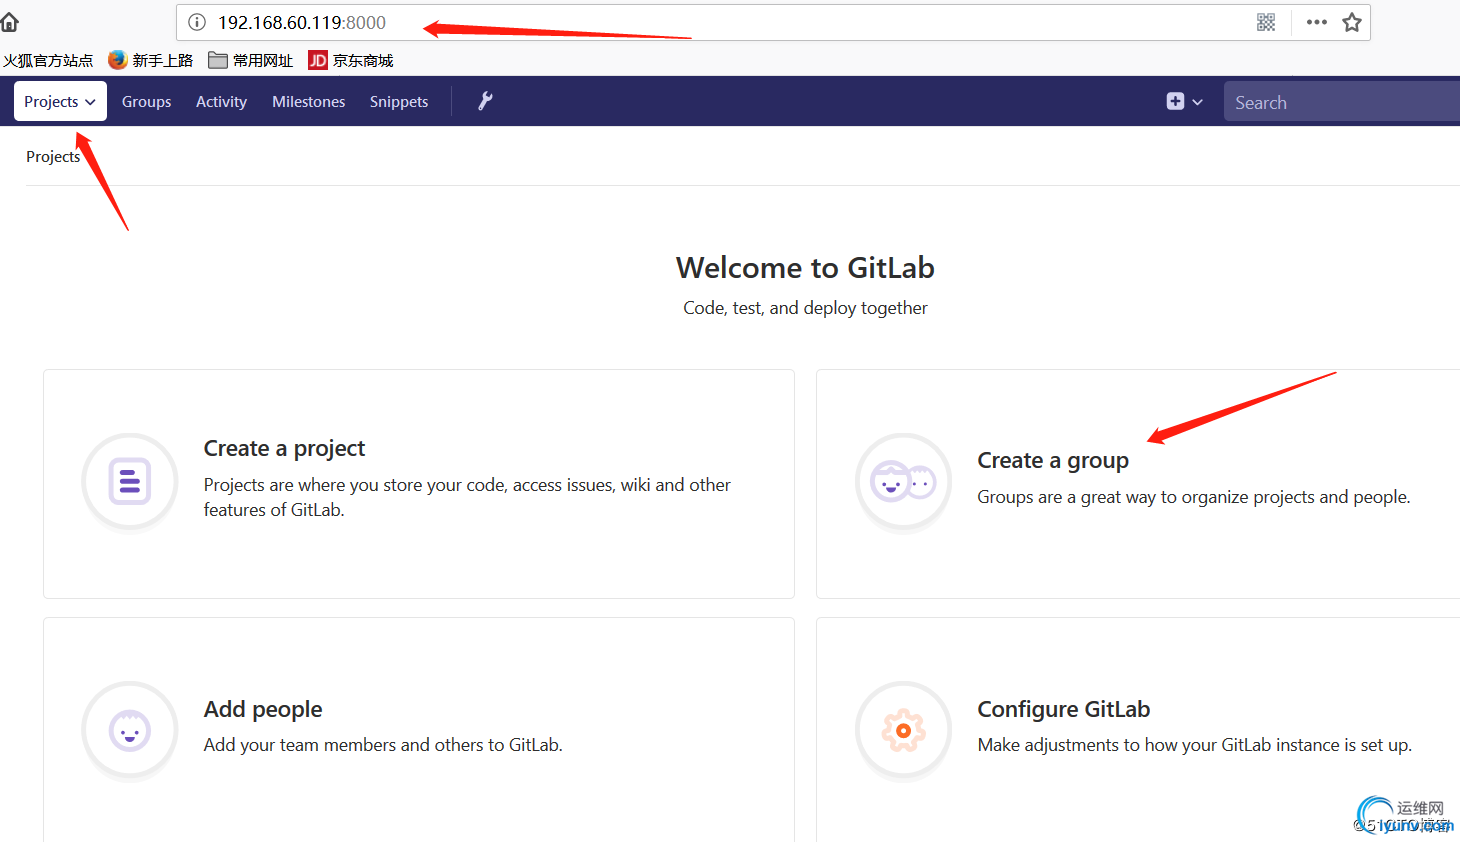Open the 火狐官方站点 bookmark
Screen dimensions: 1460x842
[47, 60]
